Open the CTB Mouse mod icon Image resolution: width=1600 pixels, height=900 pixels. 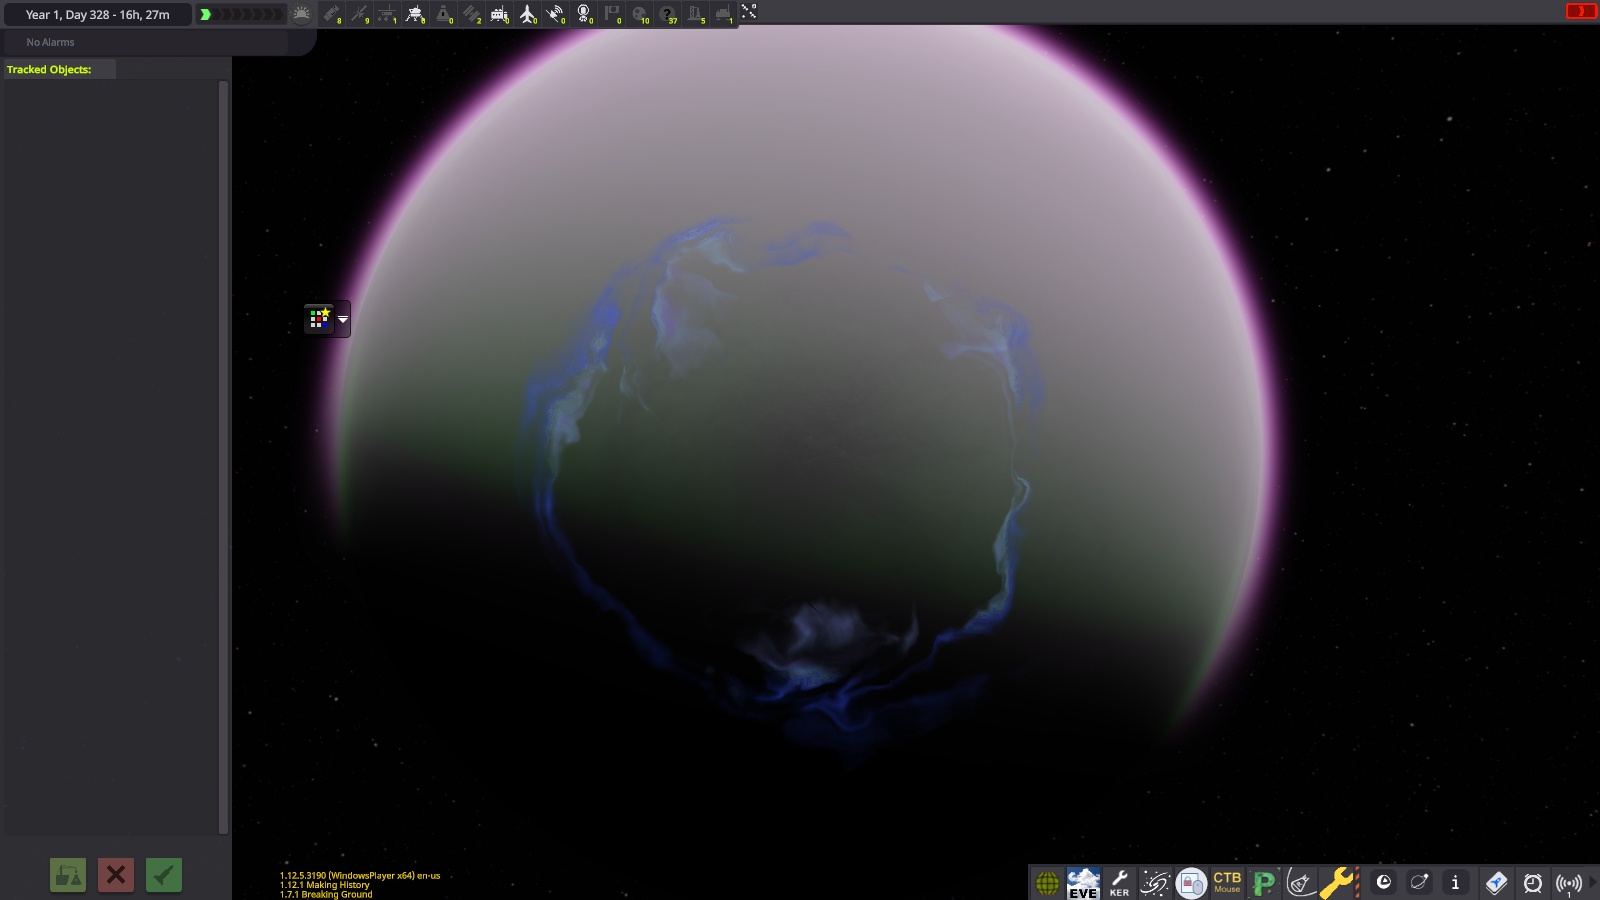click(1227, 882)
